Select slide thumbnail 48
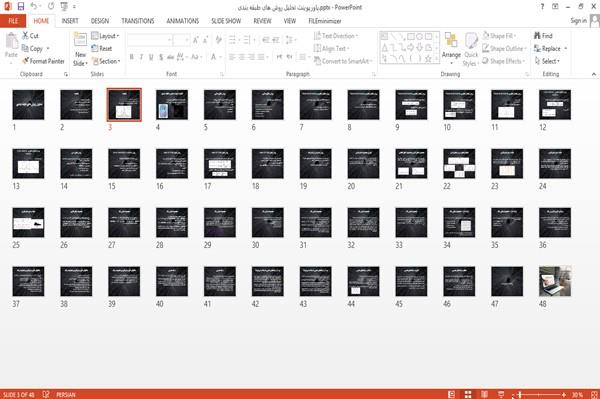600x399 pixels. click(x=555, y=282)
